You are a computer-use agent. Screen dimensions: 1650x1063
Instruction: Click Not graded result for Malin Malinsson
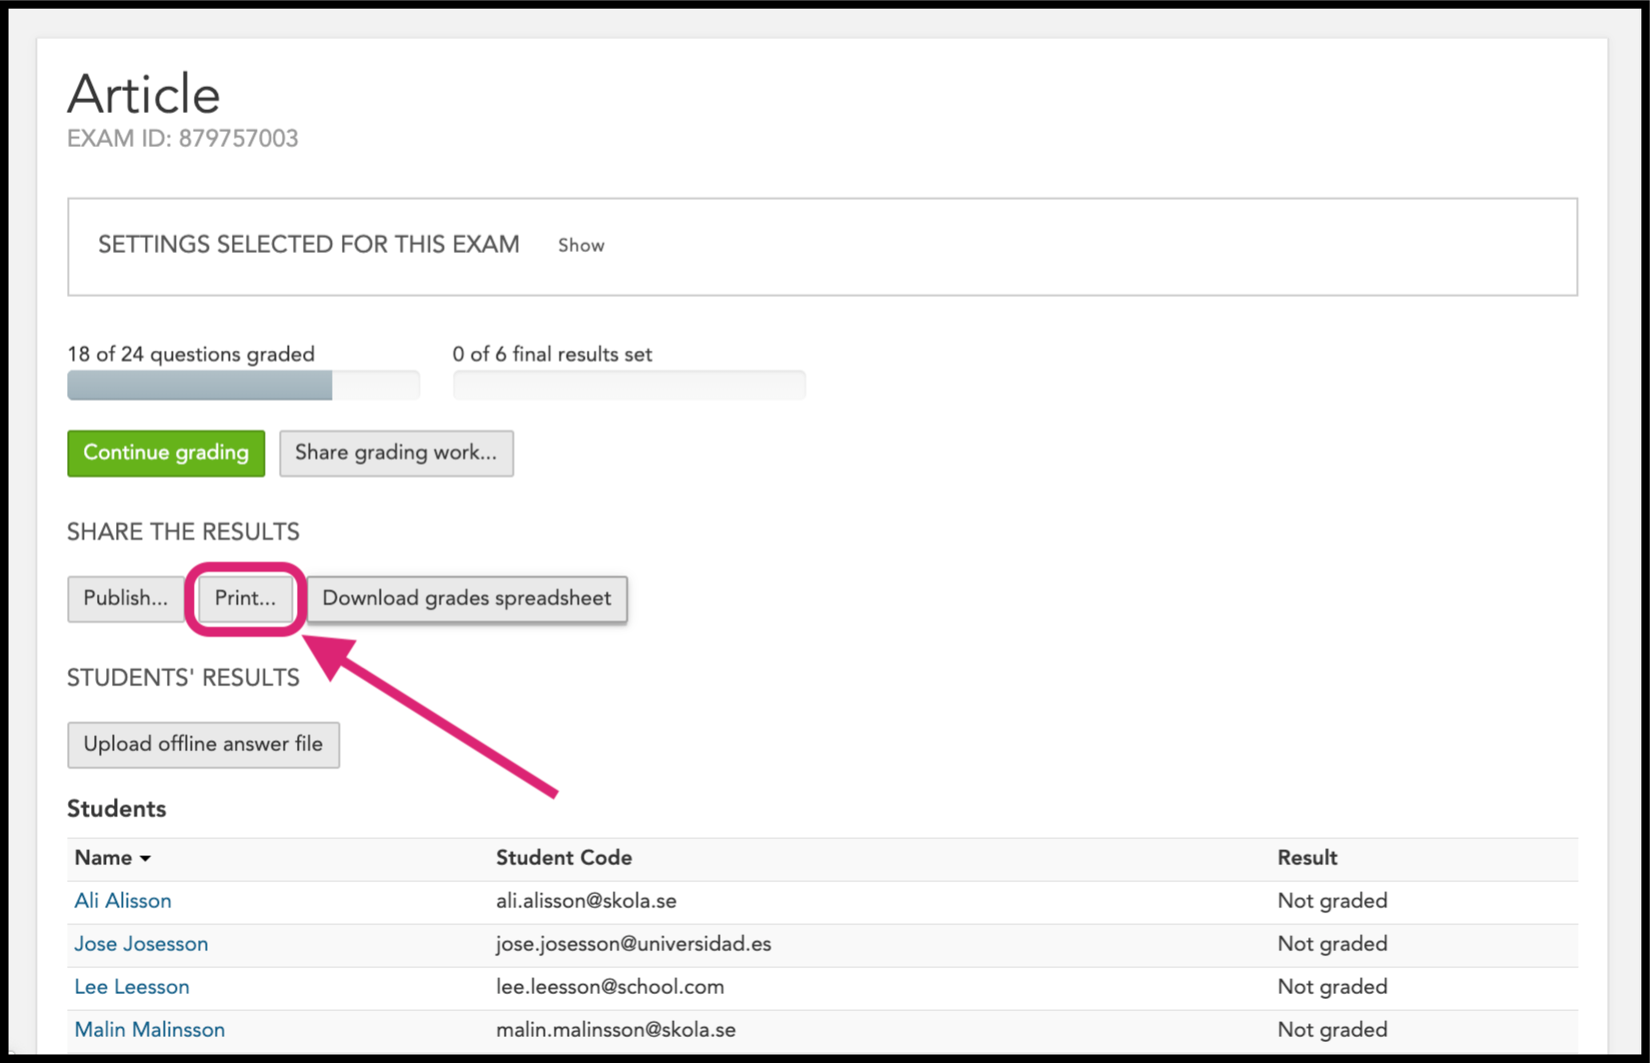[x=1332, y=1030]
